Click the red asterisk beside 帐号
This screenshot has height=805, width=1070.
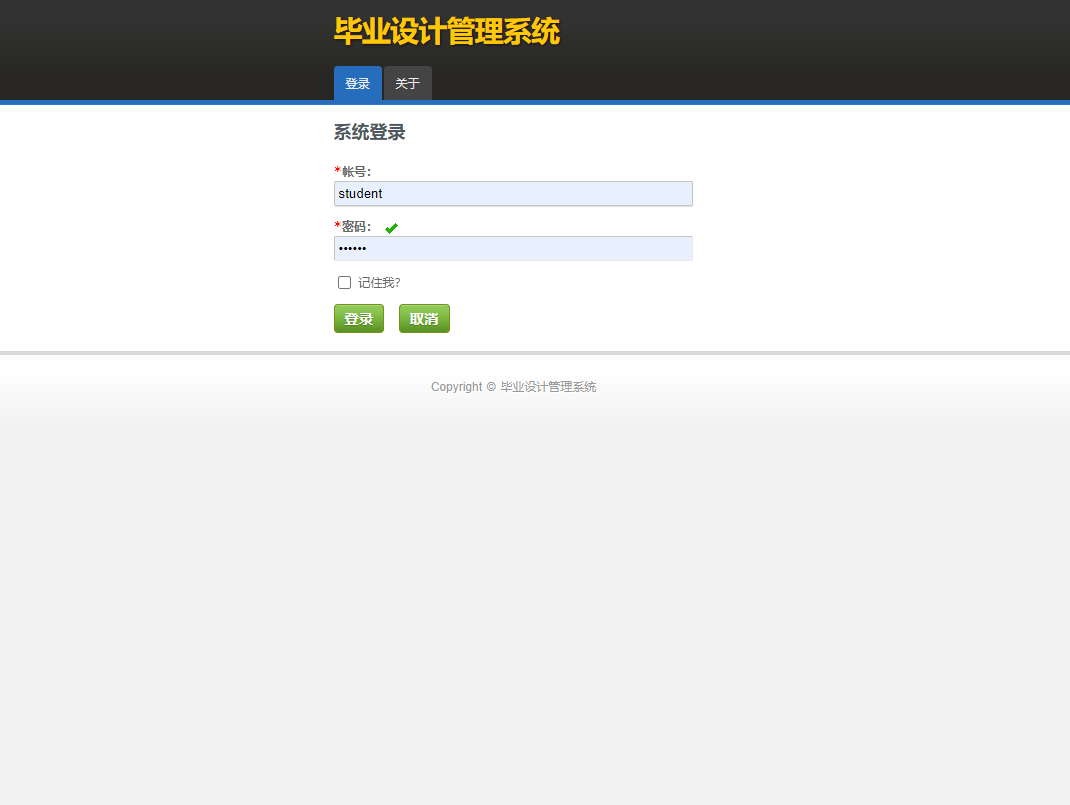click(x=337, y=171)
